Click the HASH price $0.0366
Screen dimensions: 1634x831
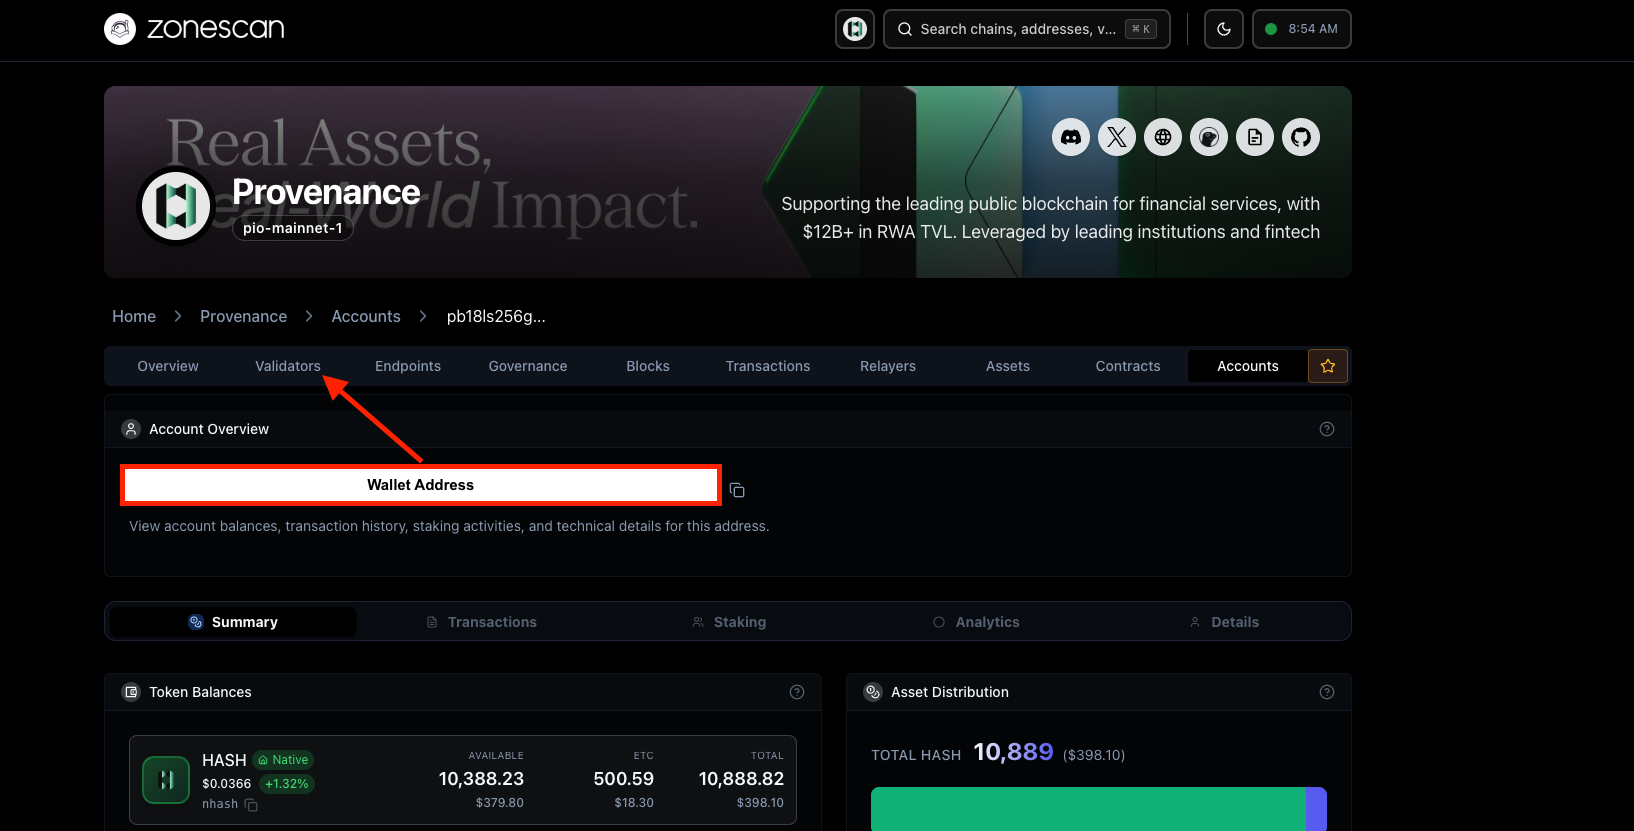pos(227,784)
